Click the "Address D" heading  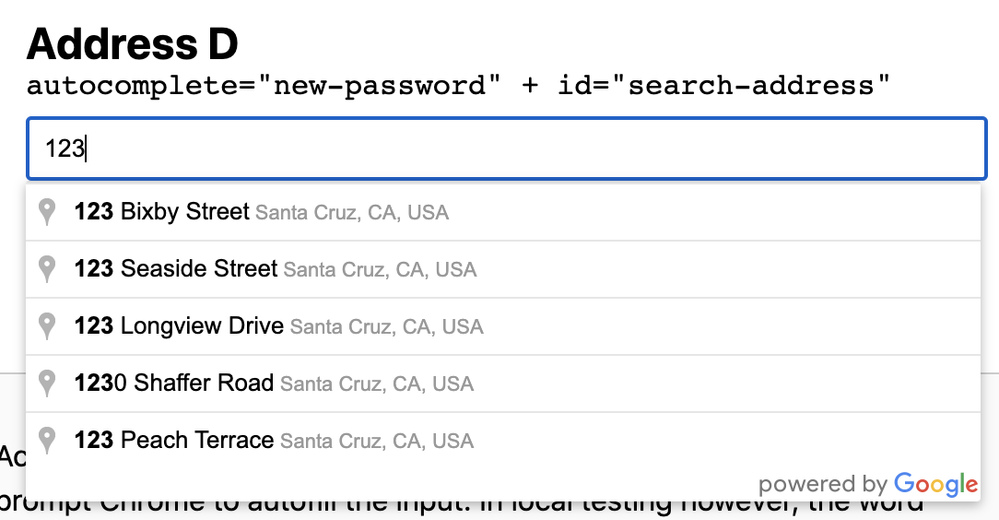point(133,43)
